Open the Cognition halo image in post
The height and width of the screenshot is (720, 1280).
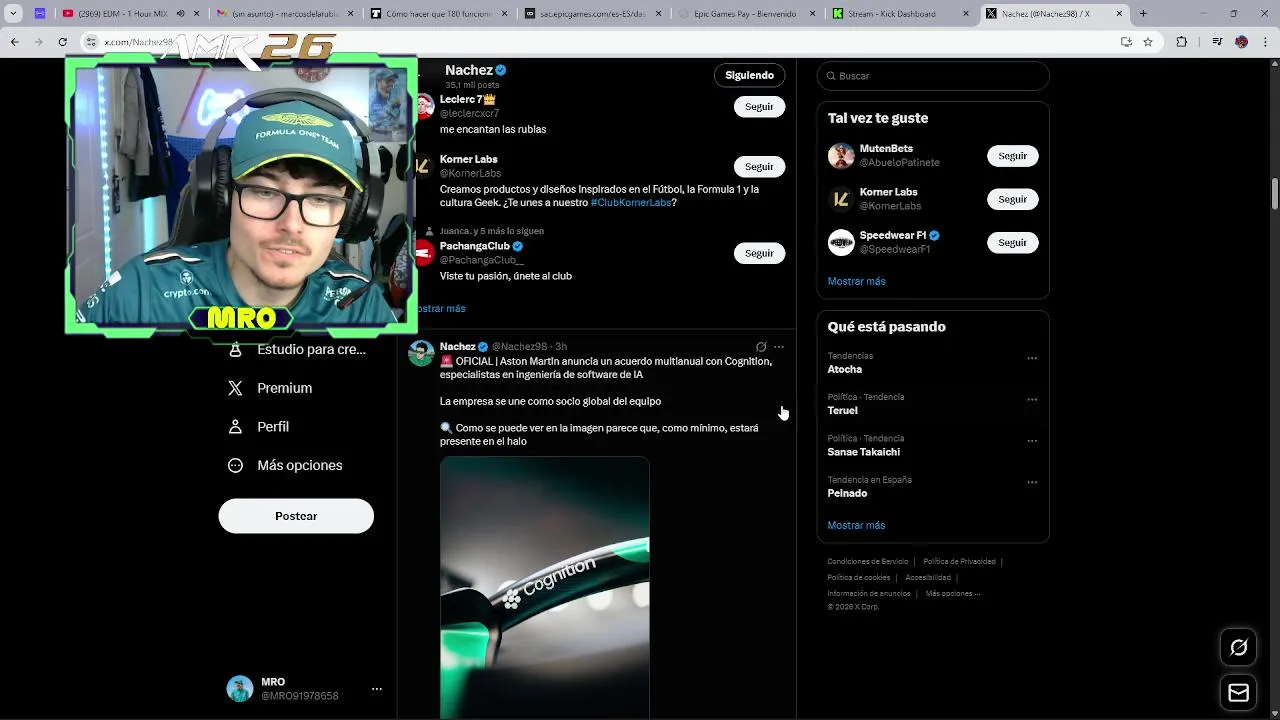tap(545, 587)
